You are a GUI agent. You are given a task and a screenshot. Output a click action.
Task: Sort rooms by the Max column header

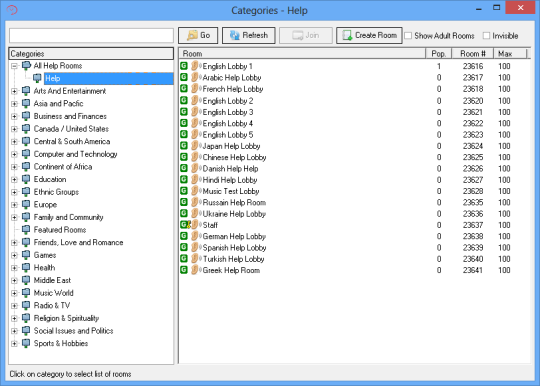[510, 53]
